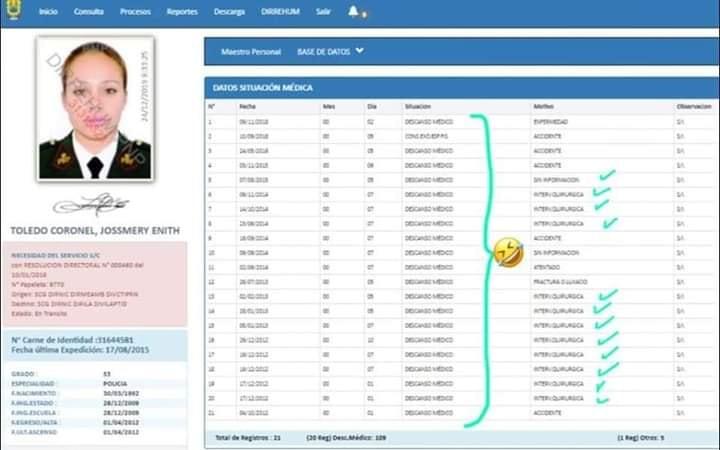Click the institution crest logo
720x450 pixels.
[x=14, y=10]
